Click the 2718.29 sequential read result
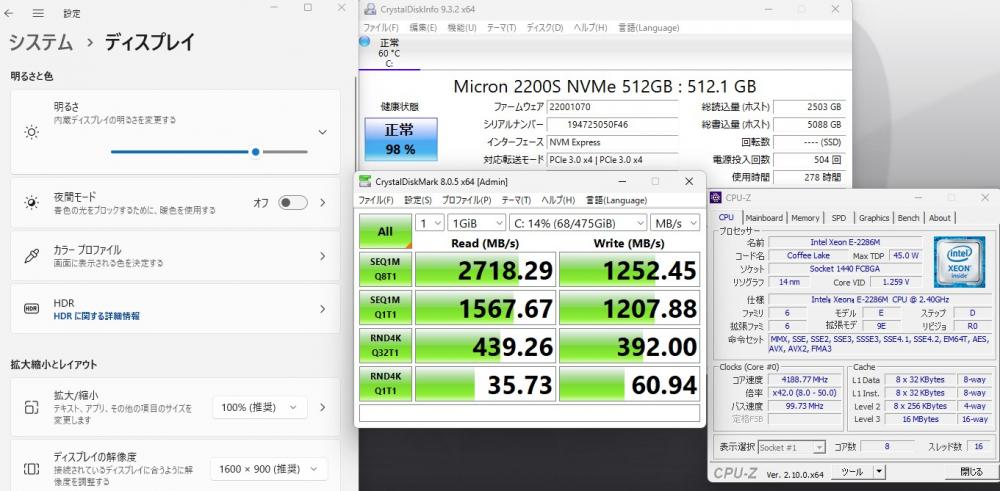The width and height of the screenshot is (1000, 491). [486, 270]
